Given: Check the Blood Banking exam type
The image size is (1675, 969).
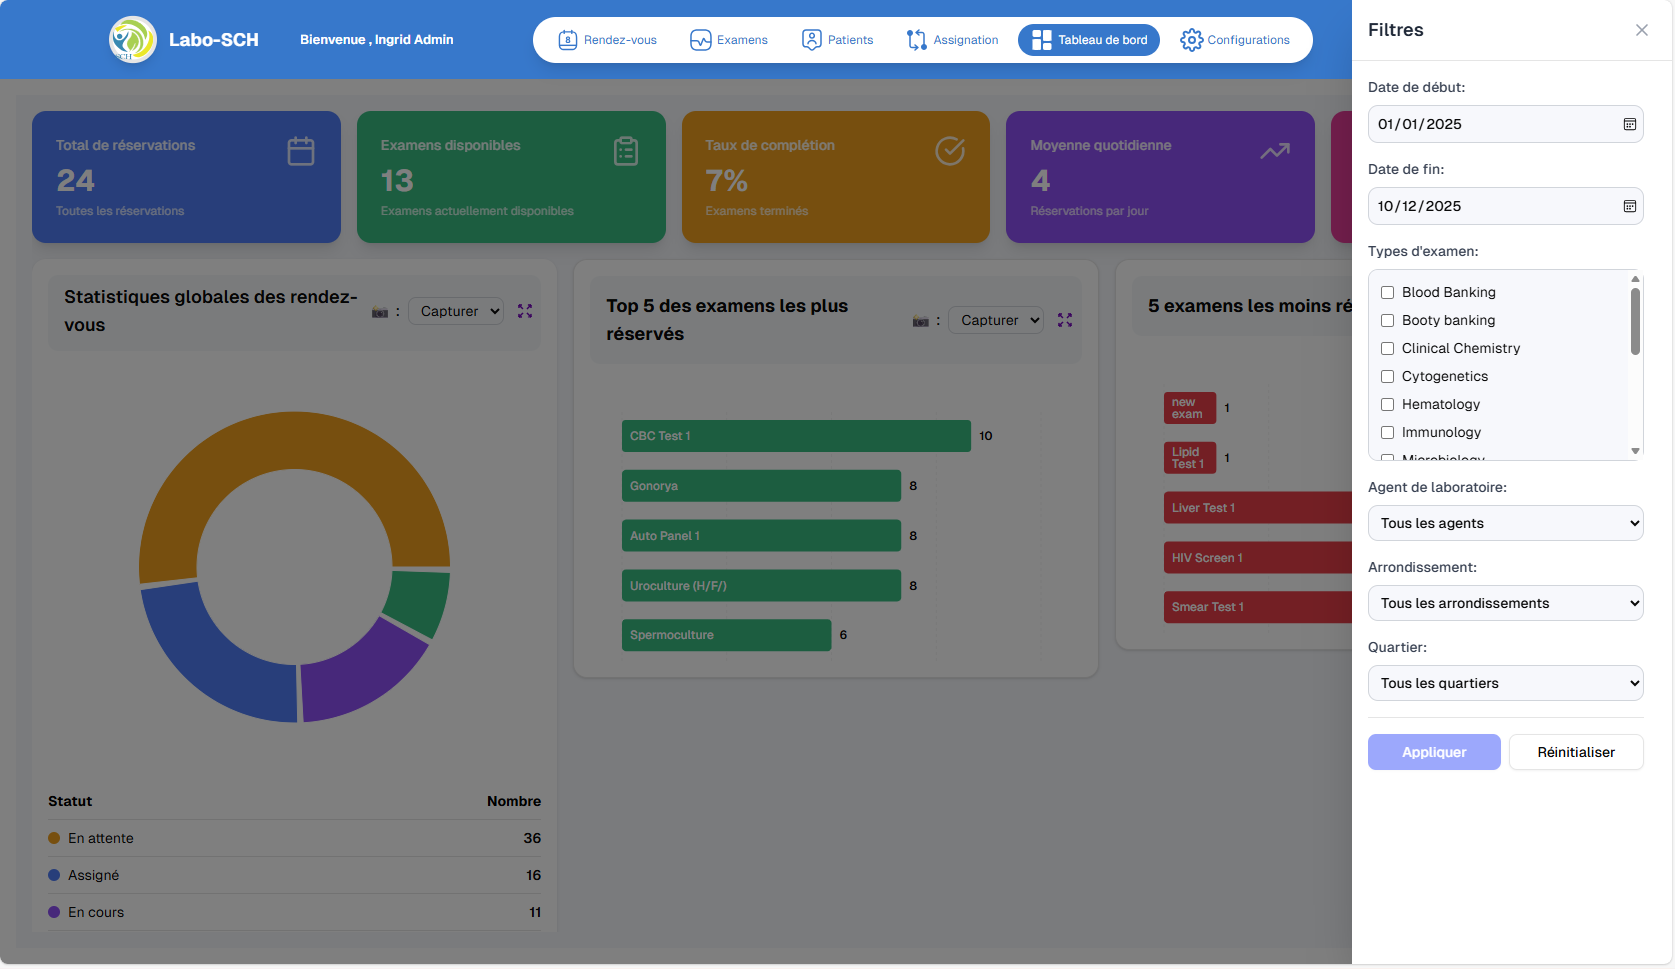Looking at the screenshot, I should pos(1387,292).
